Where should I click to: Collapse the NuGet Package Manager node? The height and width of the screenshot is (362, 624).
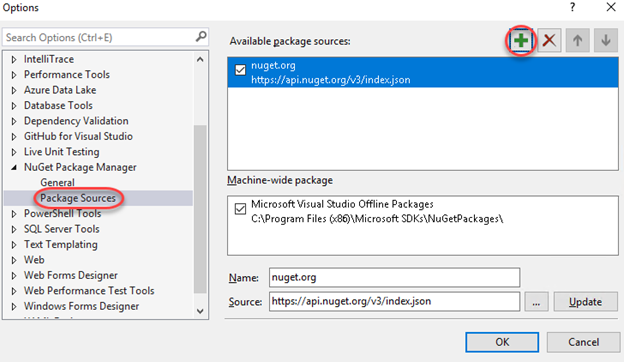coord(14,167)
